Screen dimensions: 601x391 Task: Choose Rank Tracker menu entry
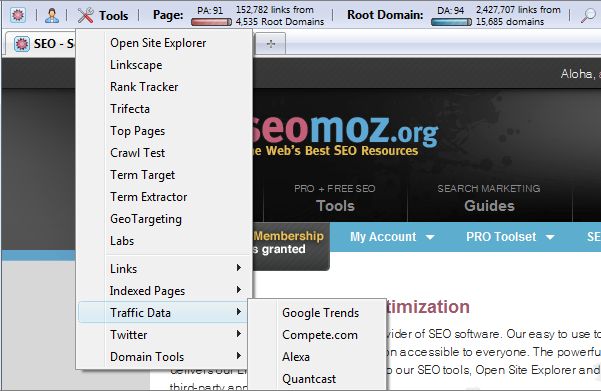coord(164,87)
